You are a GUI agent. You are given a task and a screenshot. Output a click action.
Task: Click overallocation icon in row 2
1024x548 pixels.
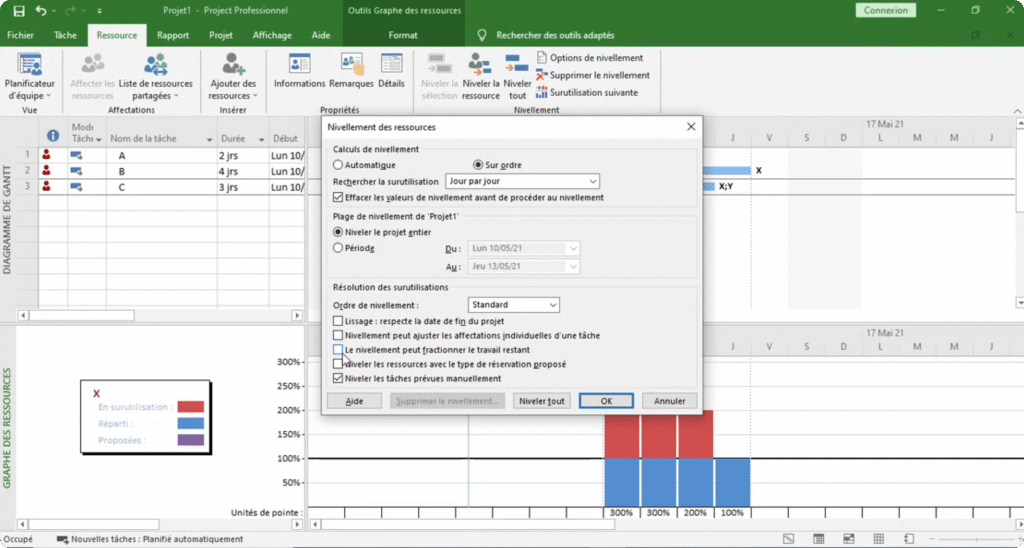[x=46, y=170]
